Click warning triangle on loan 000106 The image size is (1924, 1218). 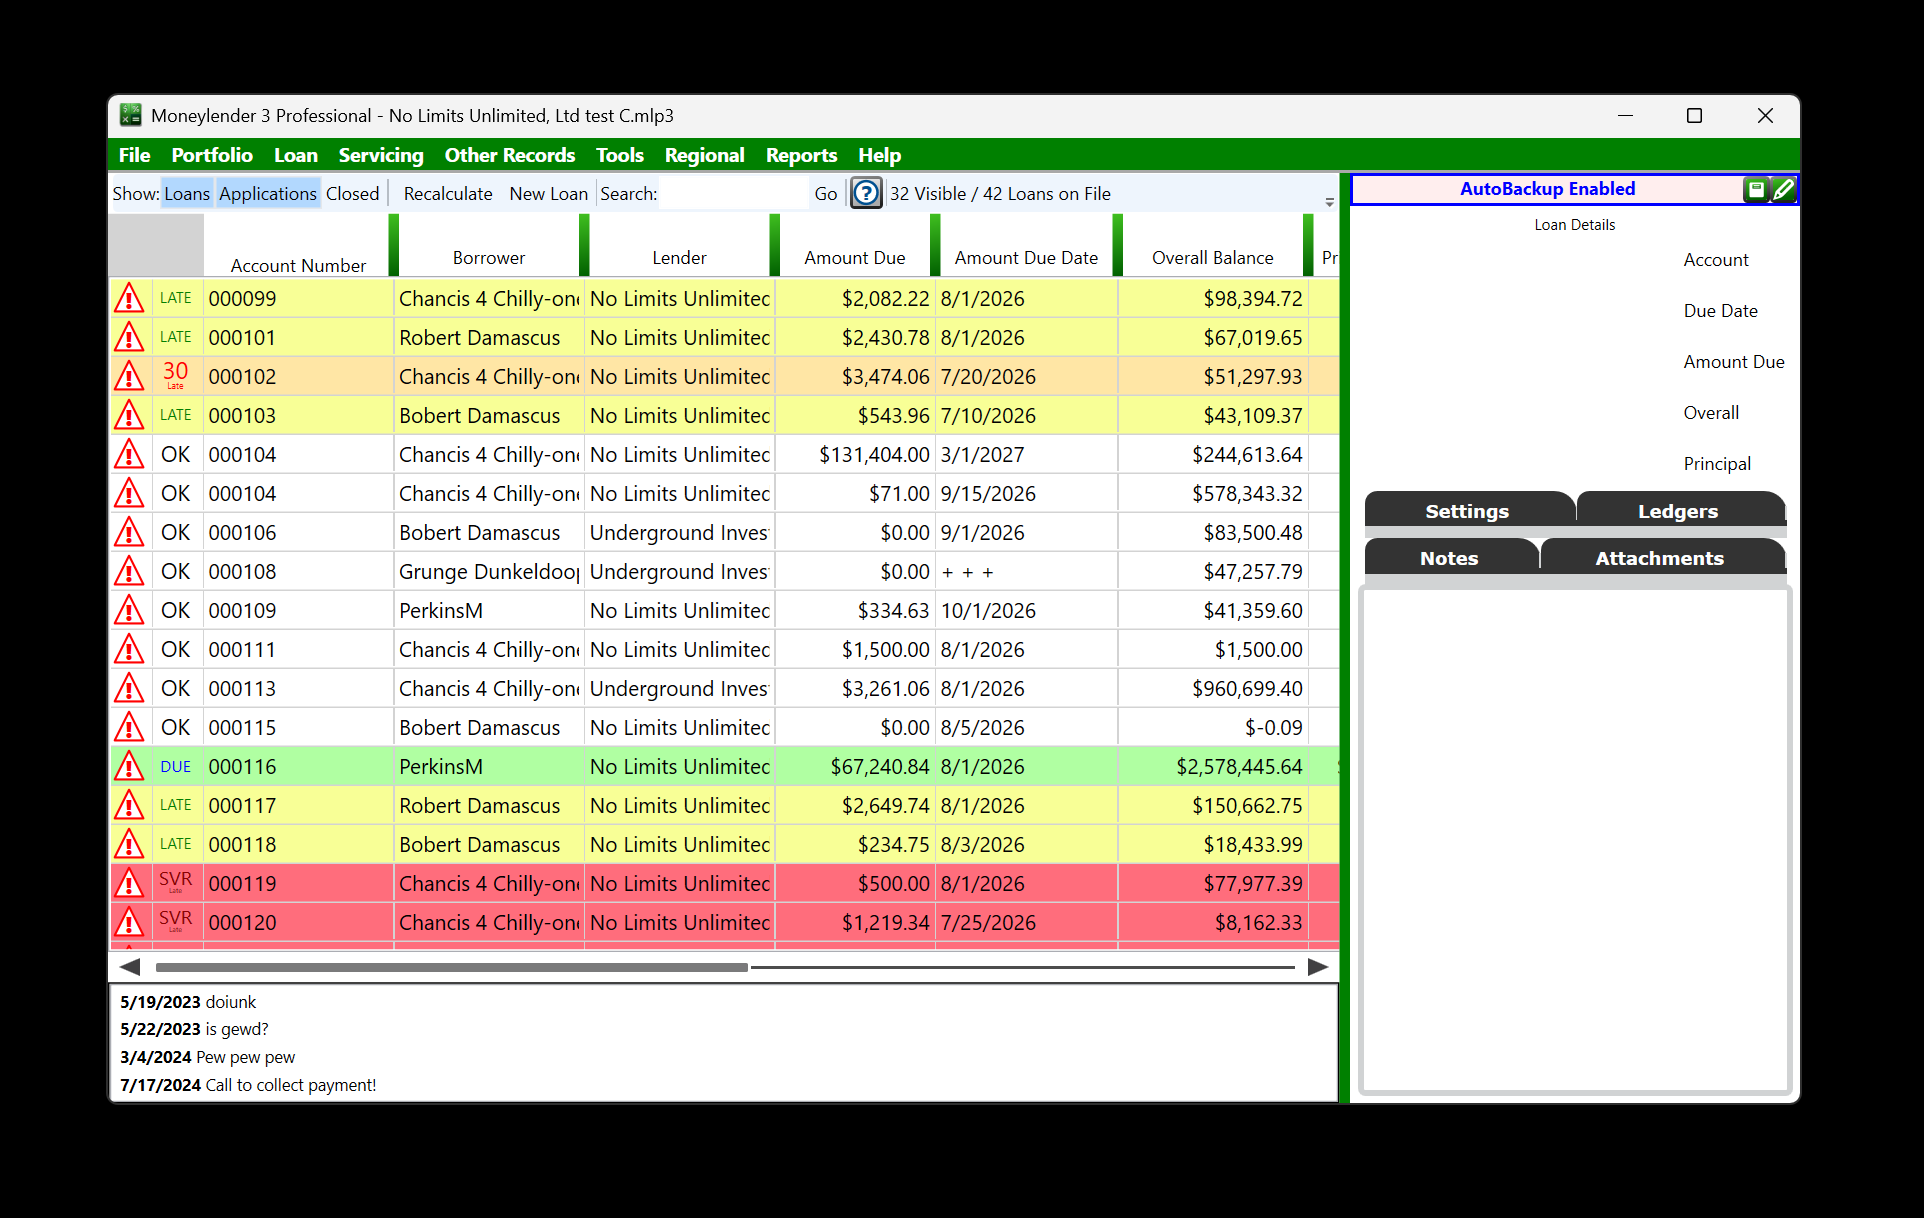(129, 532)
